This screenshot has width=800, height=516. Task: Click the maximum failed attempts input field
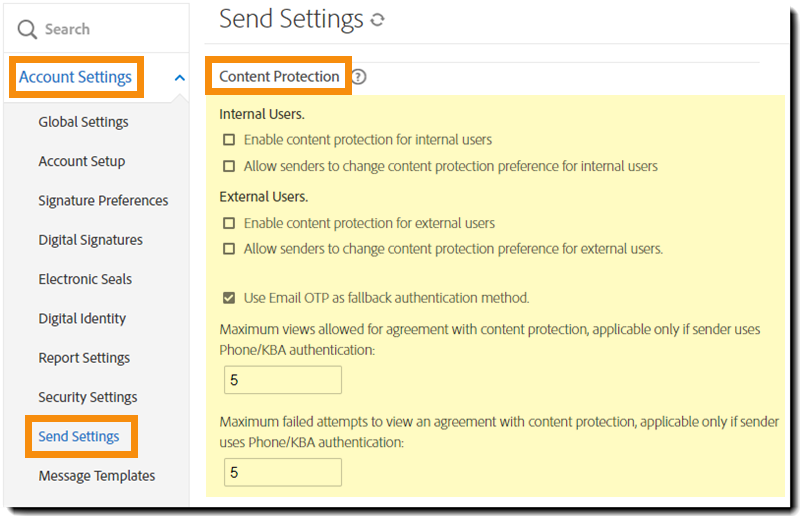283,472
